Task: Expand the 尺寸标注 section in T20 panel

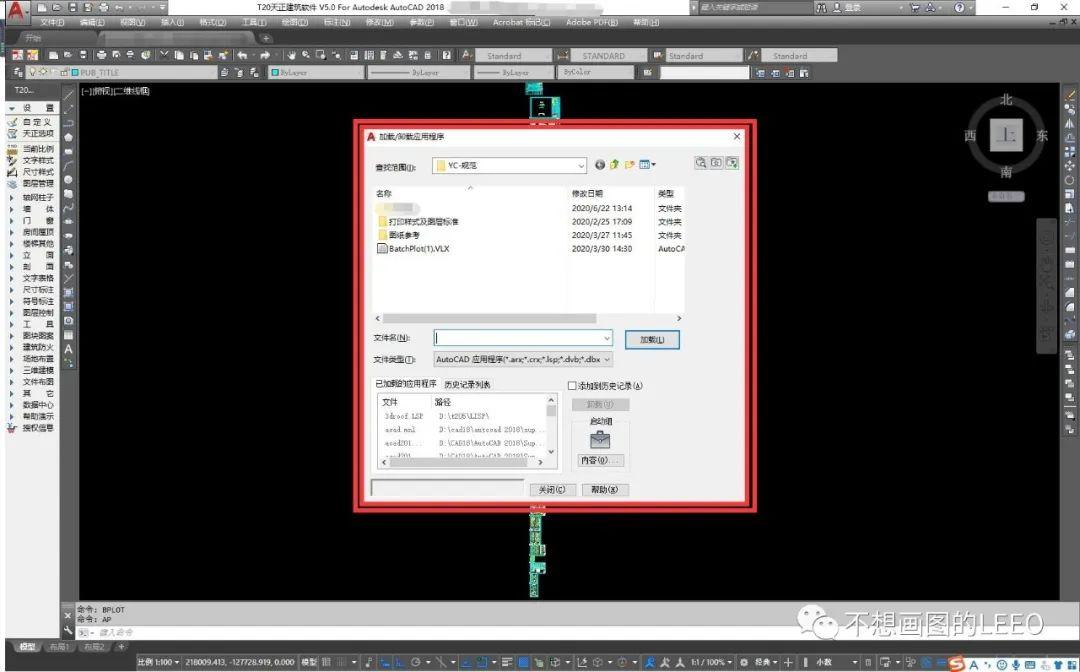Action: [11, 290]
